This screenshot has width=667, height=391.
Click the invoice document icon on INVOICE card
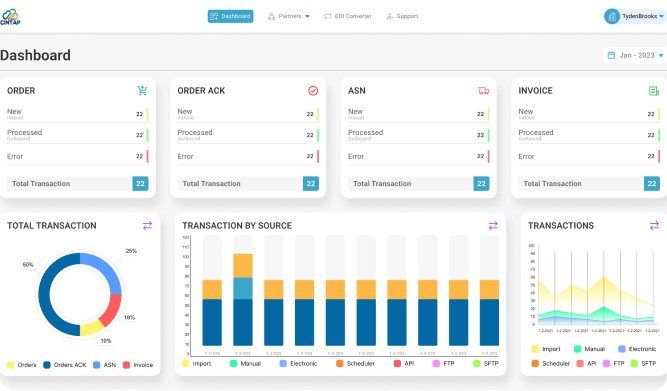(654, 91)
